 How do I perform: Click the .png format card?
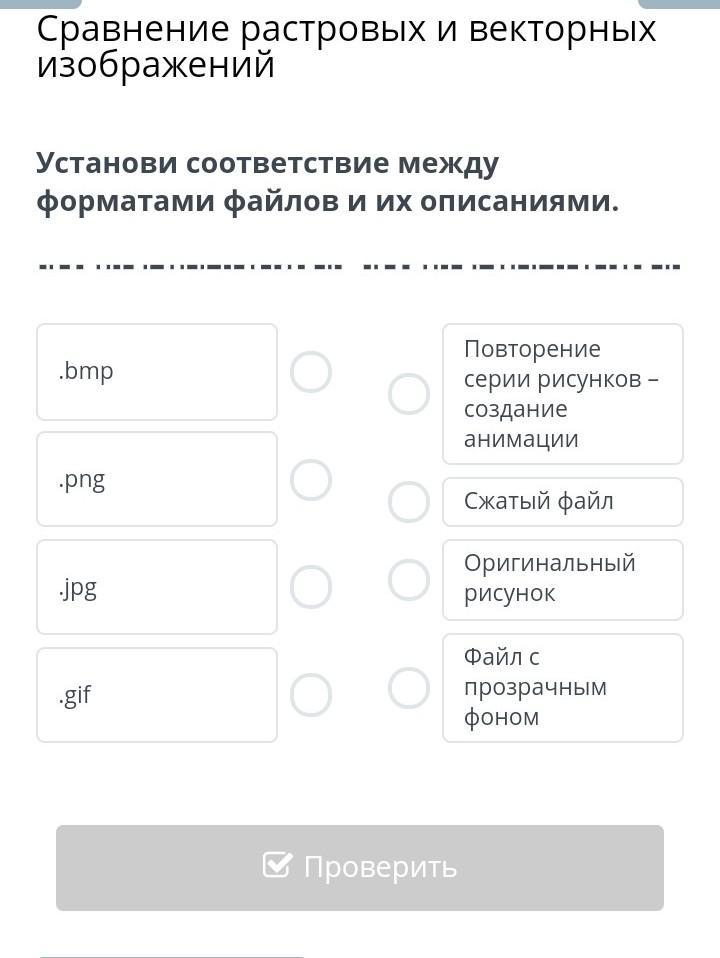pos(157,480)
